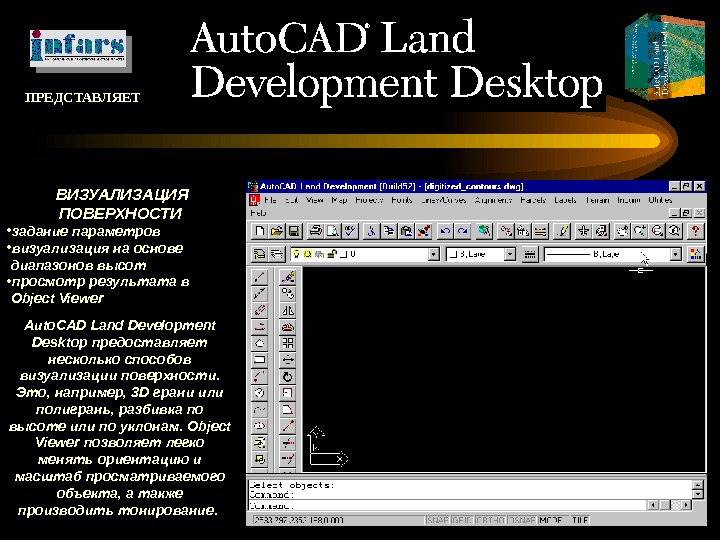Select the Offset tool
Image resolution: width=720 pixels, height=540 pixels.
point(287,326)
